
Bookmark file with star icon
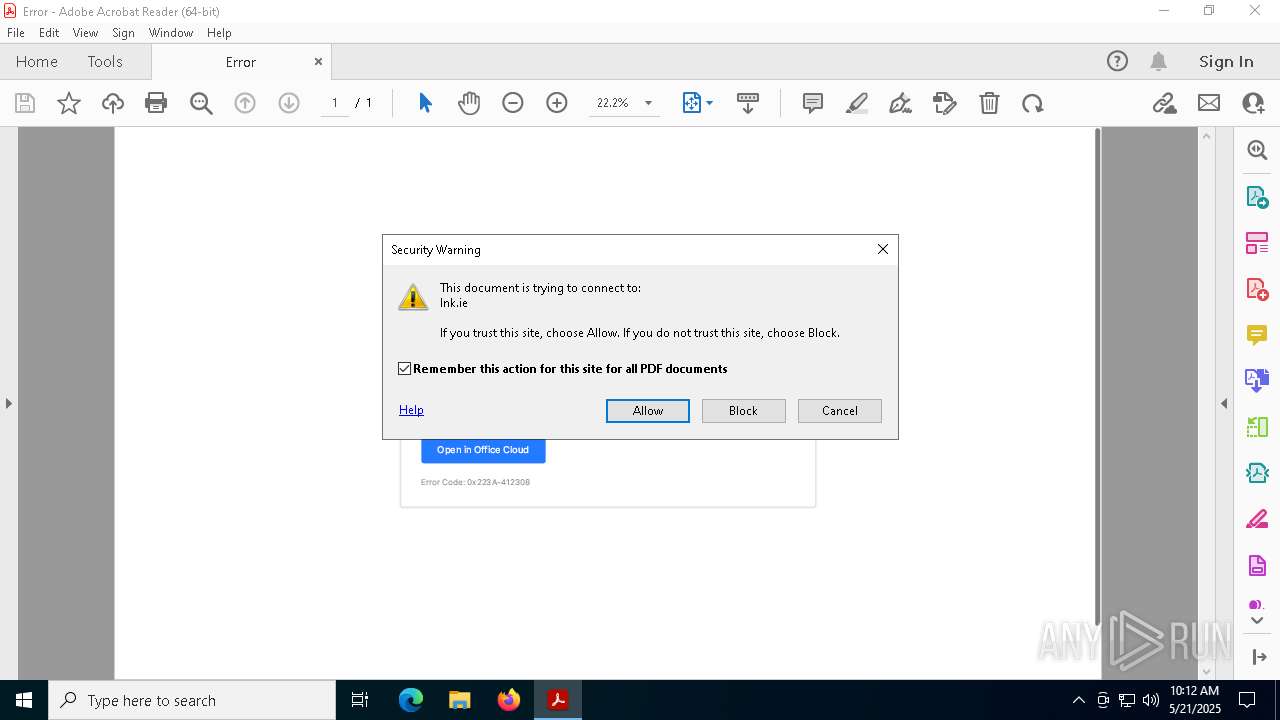(x=69, y=103)
